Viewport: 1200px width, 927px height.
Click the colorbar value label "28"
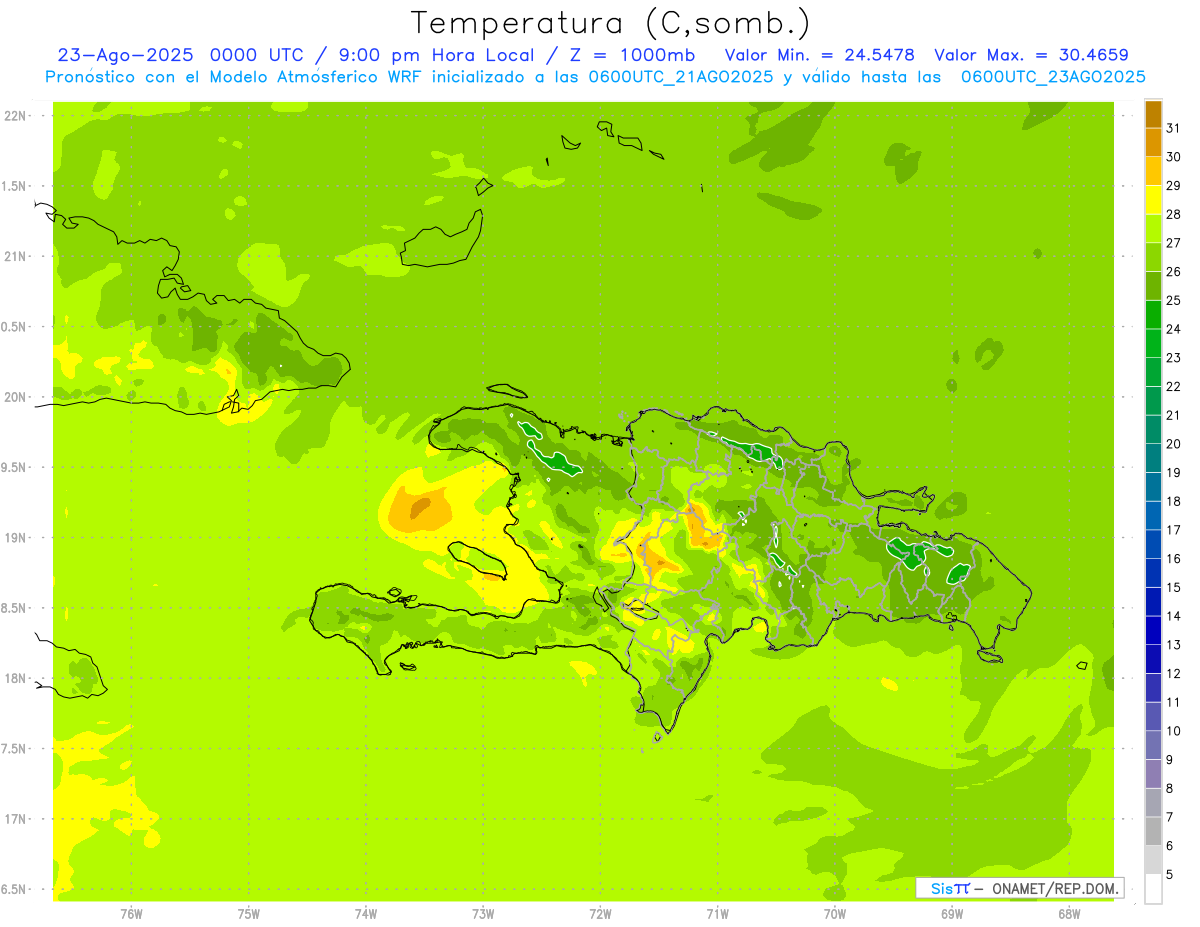point(1173,214)
